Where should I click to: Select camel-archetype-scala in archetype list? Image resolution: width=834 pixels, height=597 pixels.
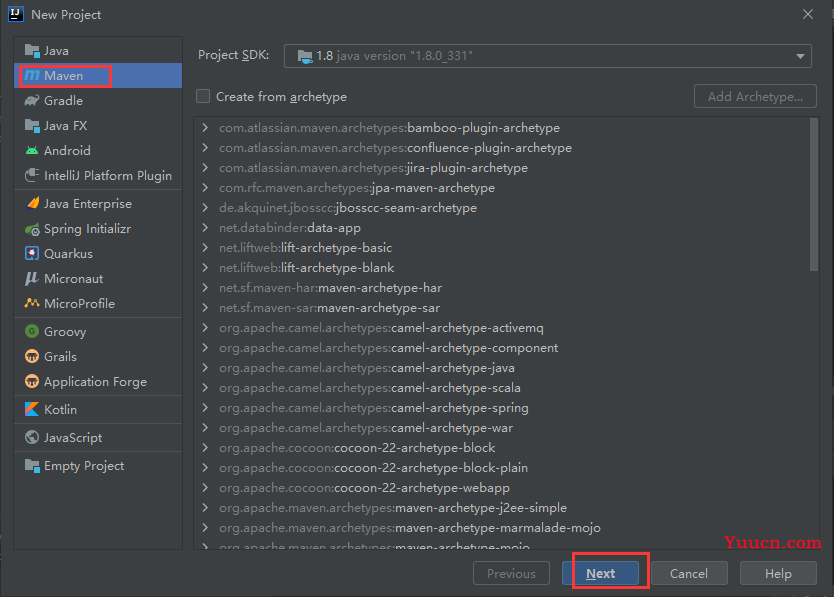pos(370,388)
